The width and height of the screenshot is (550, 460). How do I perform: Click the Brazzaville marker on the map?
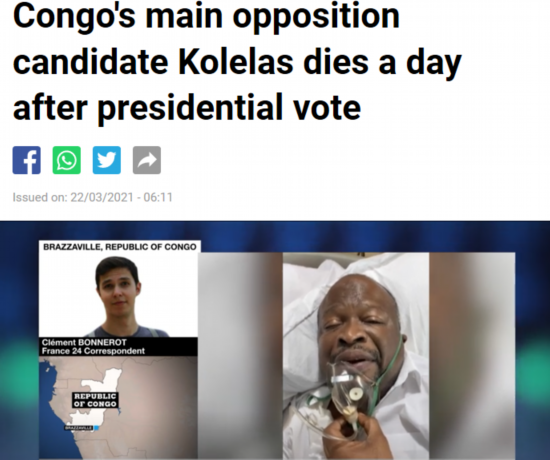tap(81, 428)
